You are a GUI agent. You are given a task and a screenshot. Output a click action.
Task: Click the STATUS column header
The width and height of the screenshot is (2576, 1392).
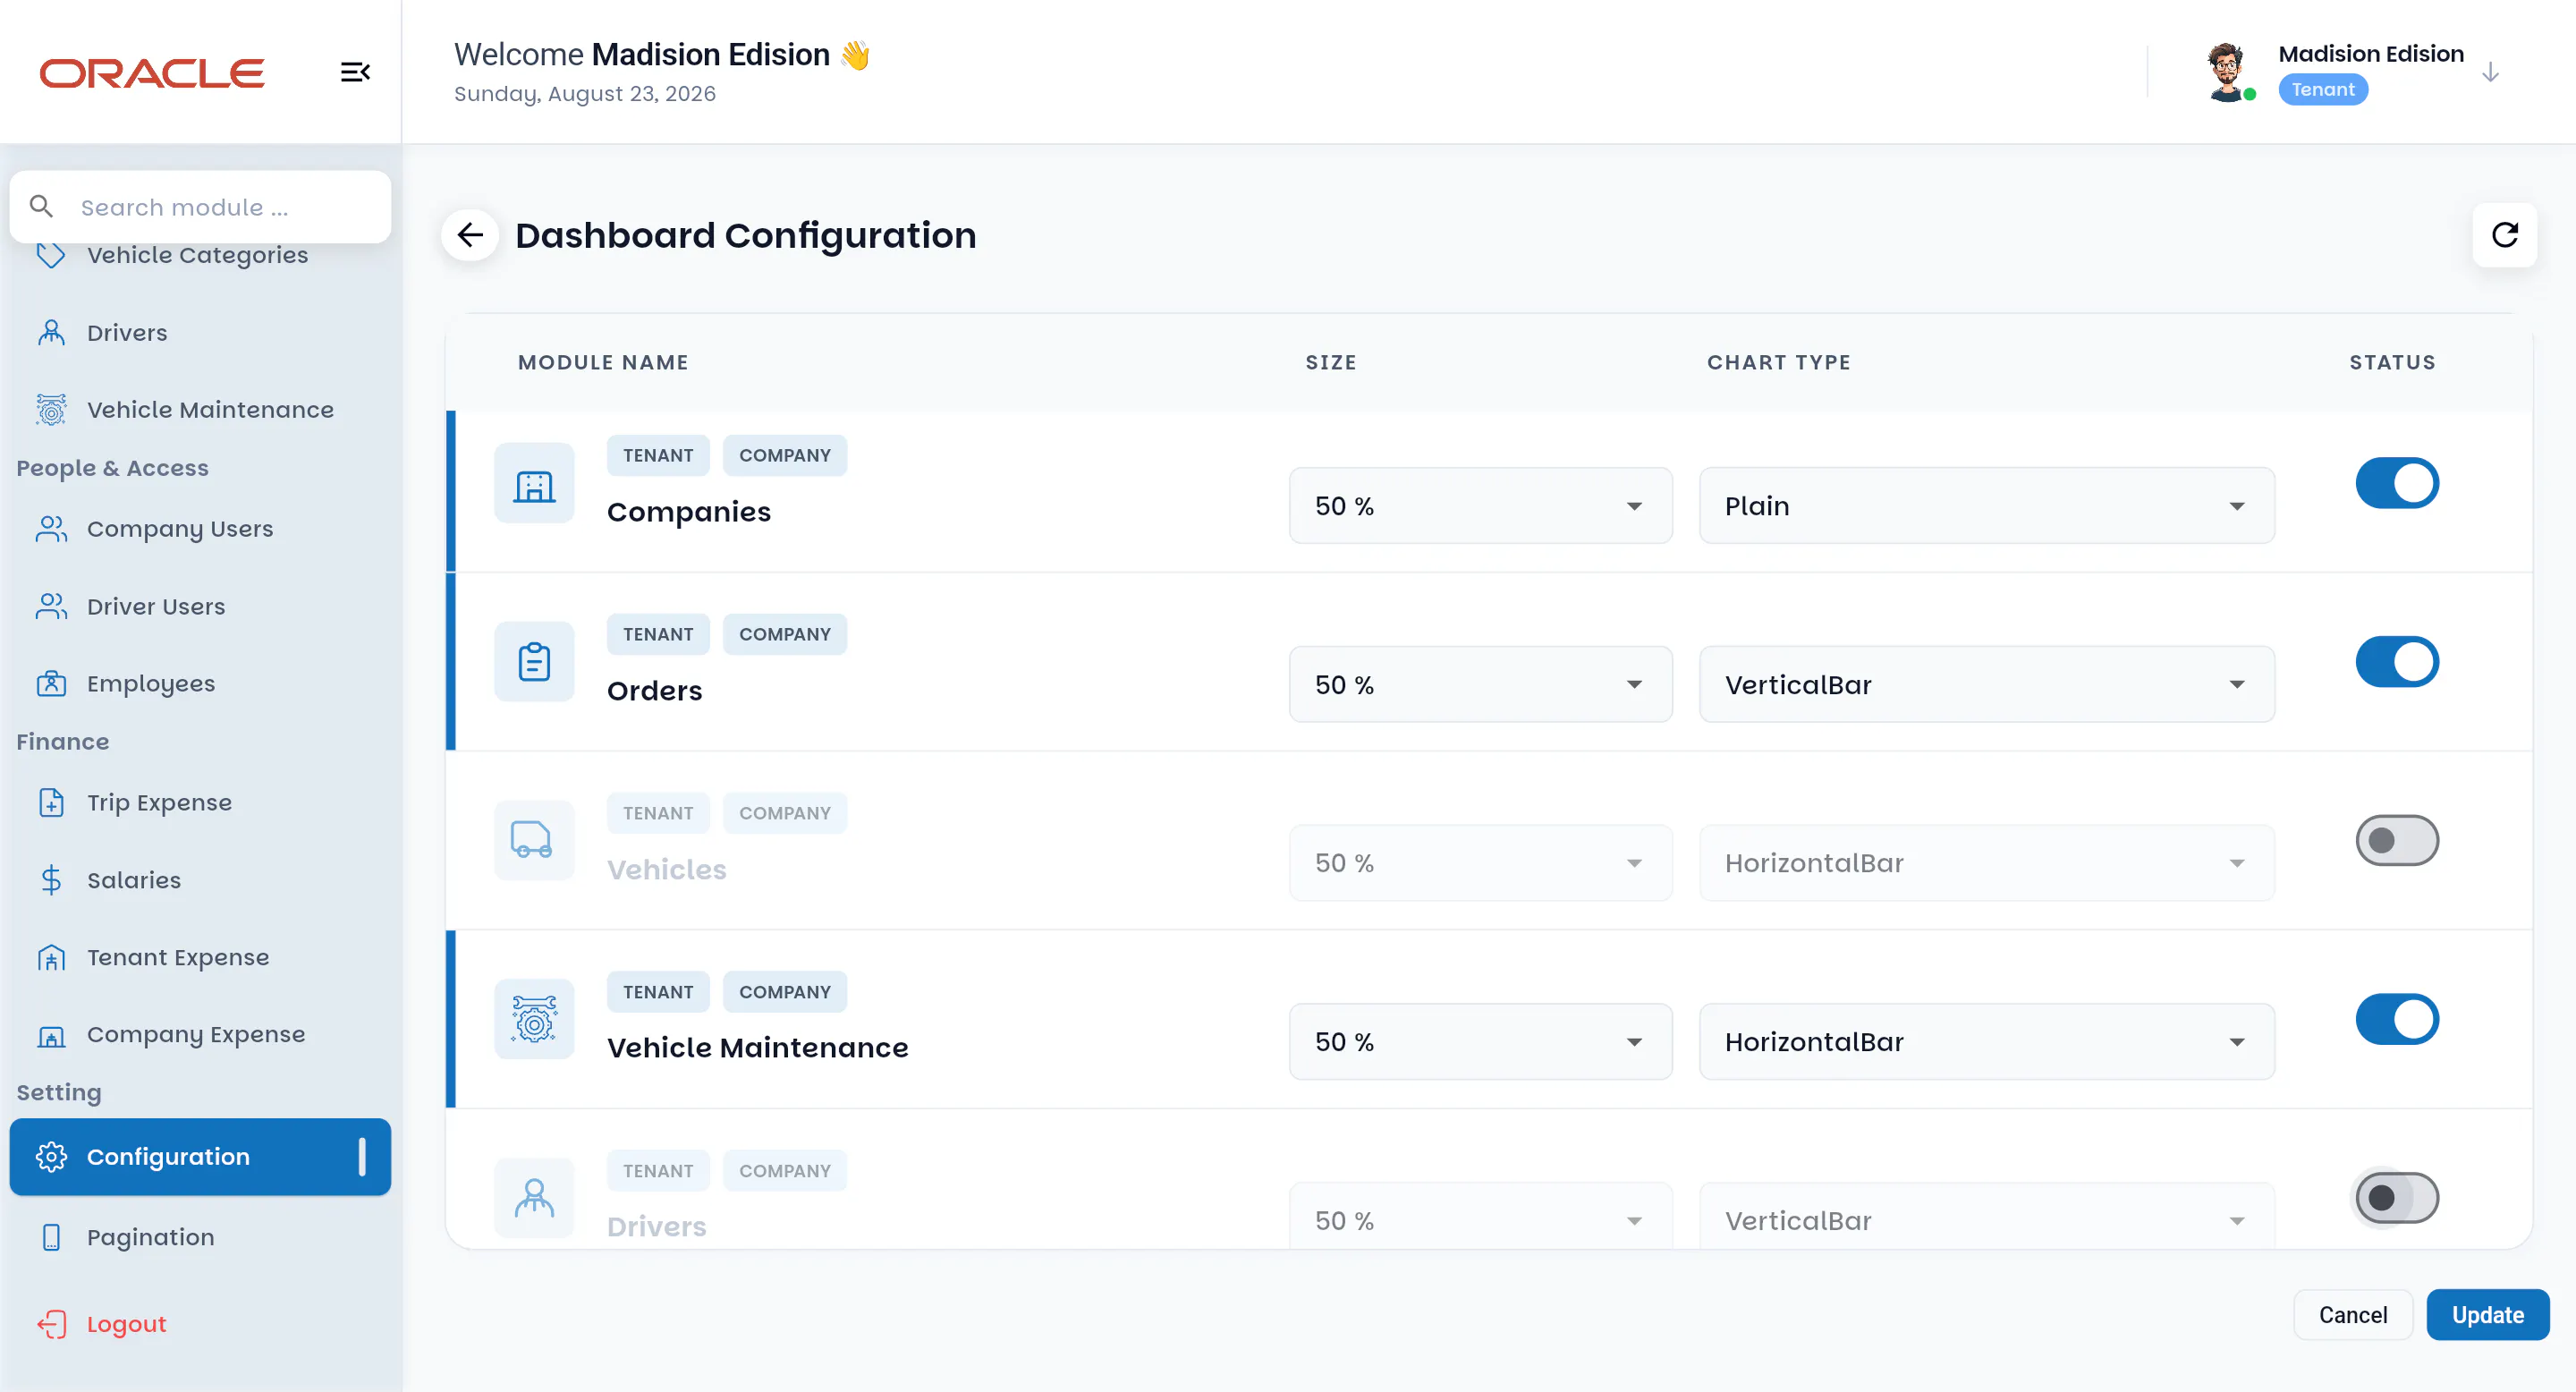[2392, 362]
